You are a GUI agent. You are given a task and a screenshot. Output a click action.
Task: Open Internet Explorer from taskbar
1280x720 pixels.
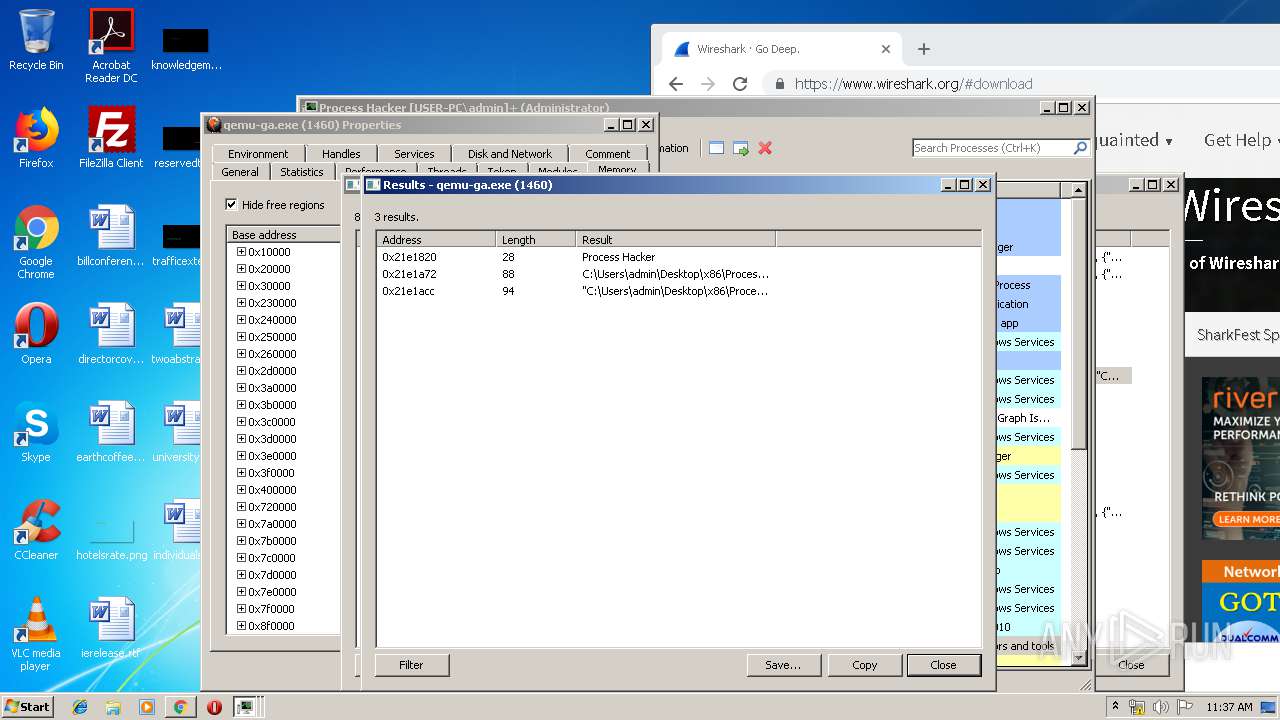tap(80, 707)
